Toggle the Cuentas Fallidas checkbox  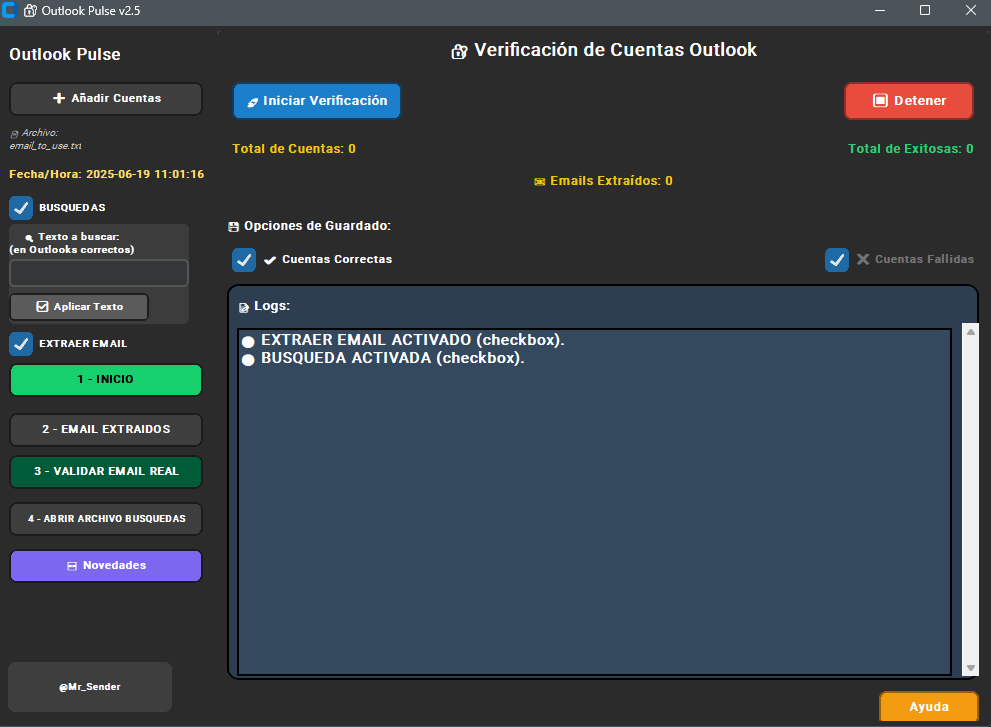click(837, 259)
